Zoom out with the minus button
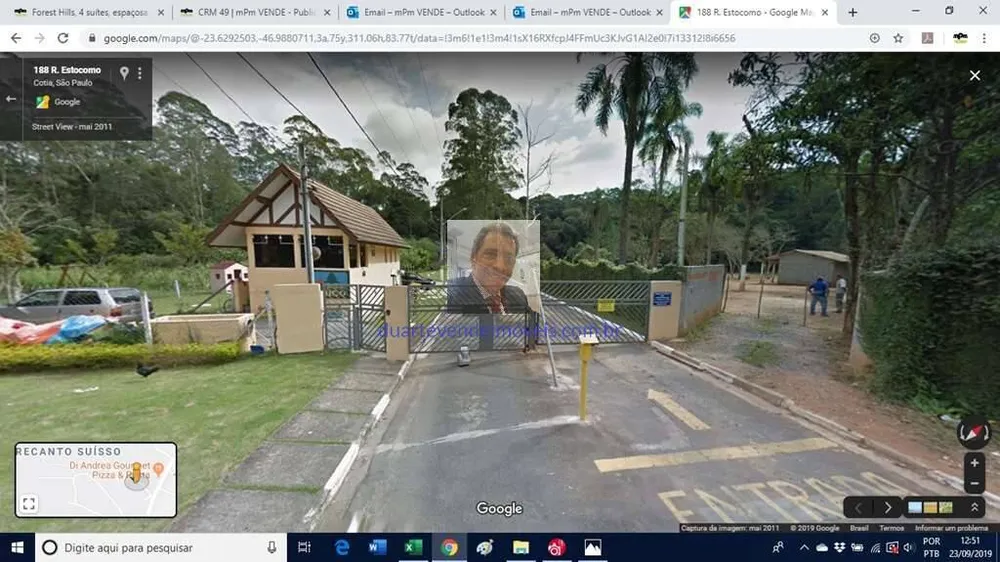 tap(974, 484)
